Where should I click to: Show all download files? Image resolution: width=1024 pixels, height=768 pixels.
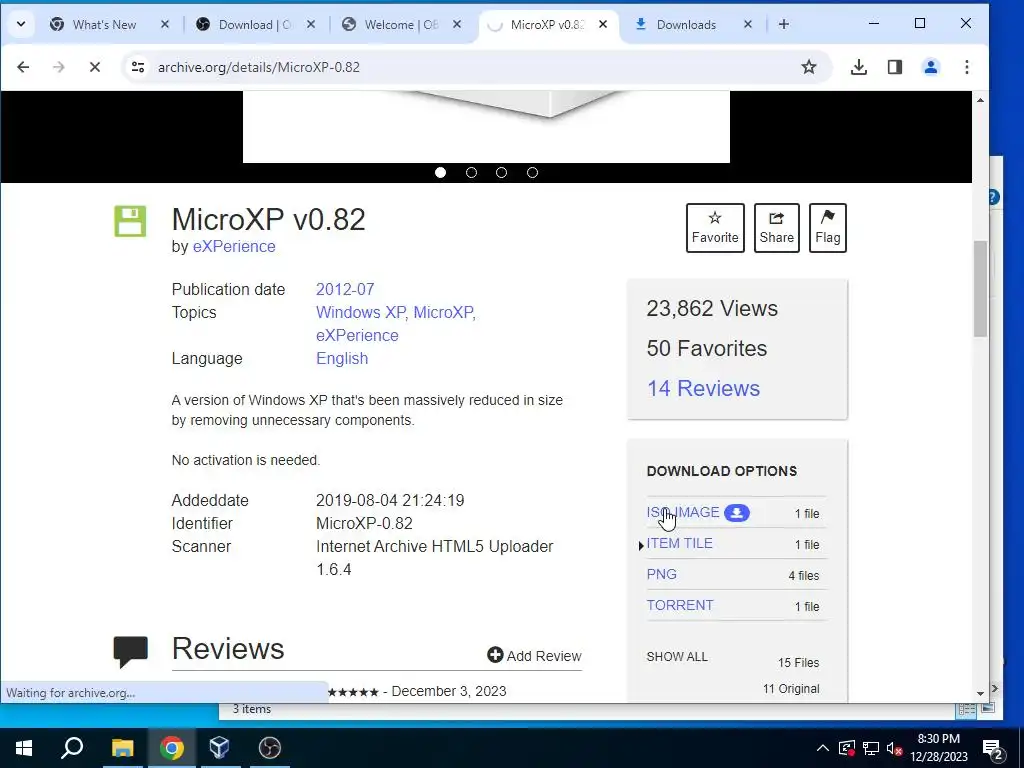[677, 657]
